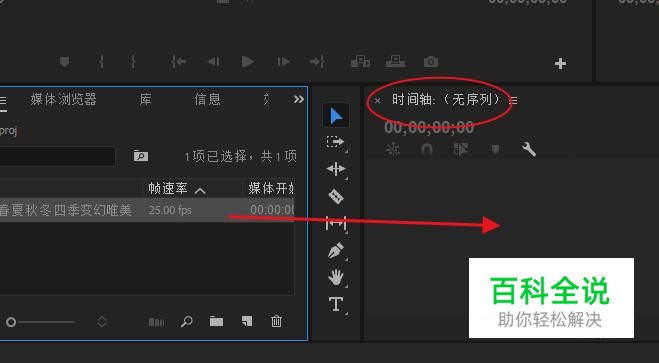Expand the hidden panel tabs chevron
Screen dimensions: 659x363
tap(299, 99)
